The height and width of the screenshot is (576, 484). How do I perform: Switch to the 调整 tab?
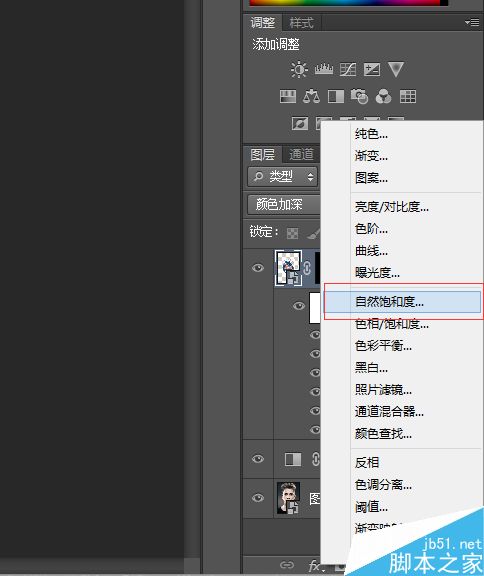[x=263, y=23]
